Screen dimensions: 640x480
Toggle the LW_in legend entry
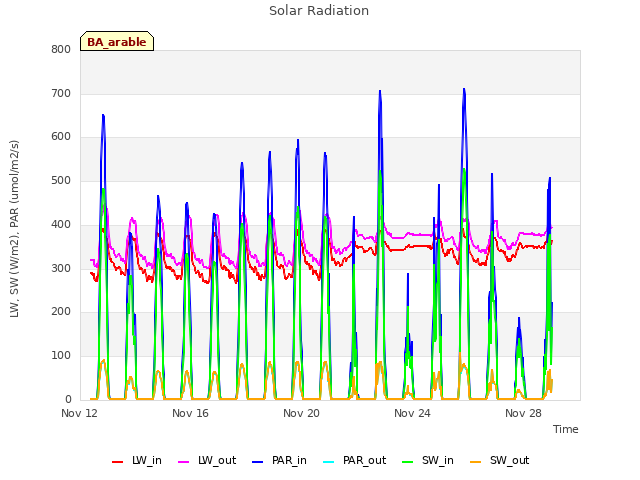(137, 460)
